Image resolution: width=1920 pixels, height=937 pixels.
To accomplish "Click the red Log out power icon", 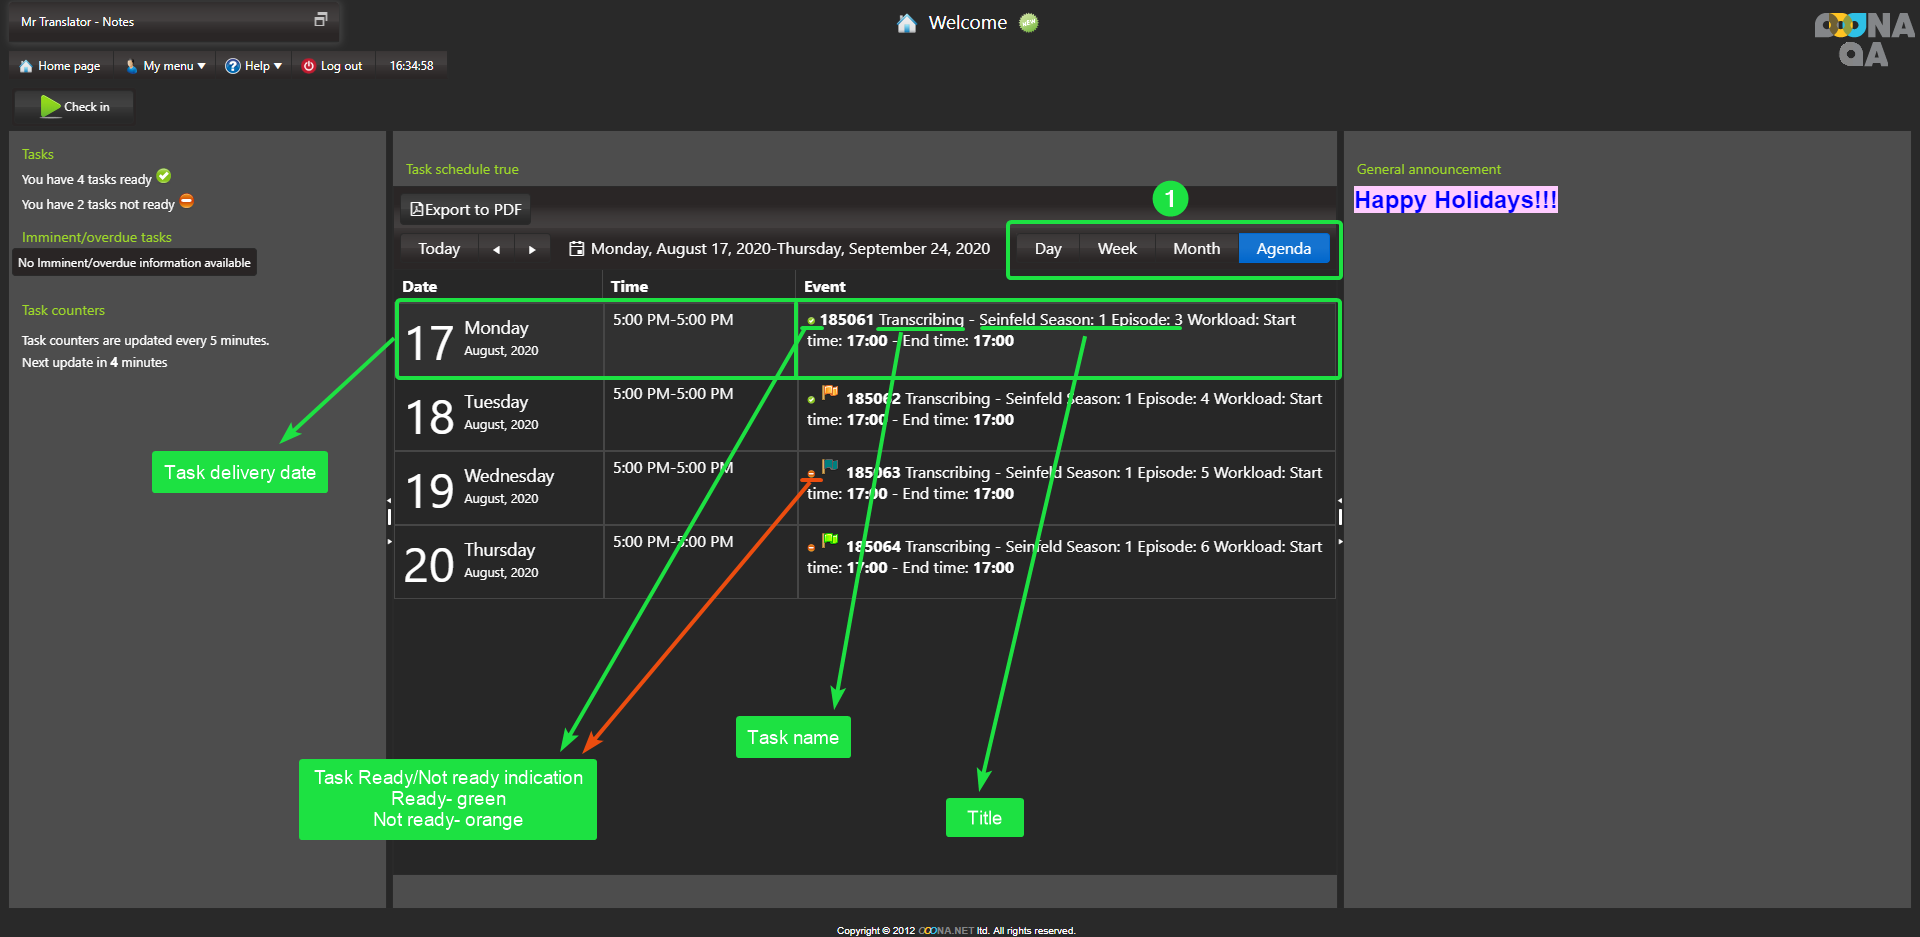I will [x=309, y=66].
